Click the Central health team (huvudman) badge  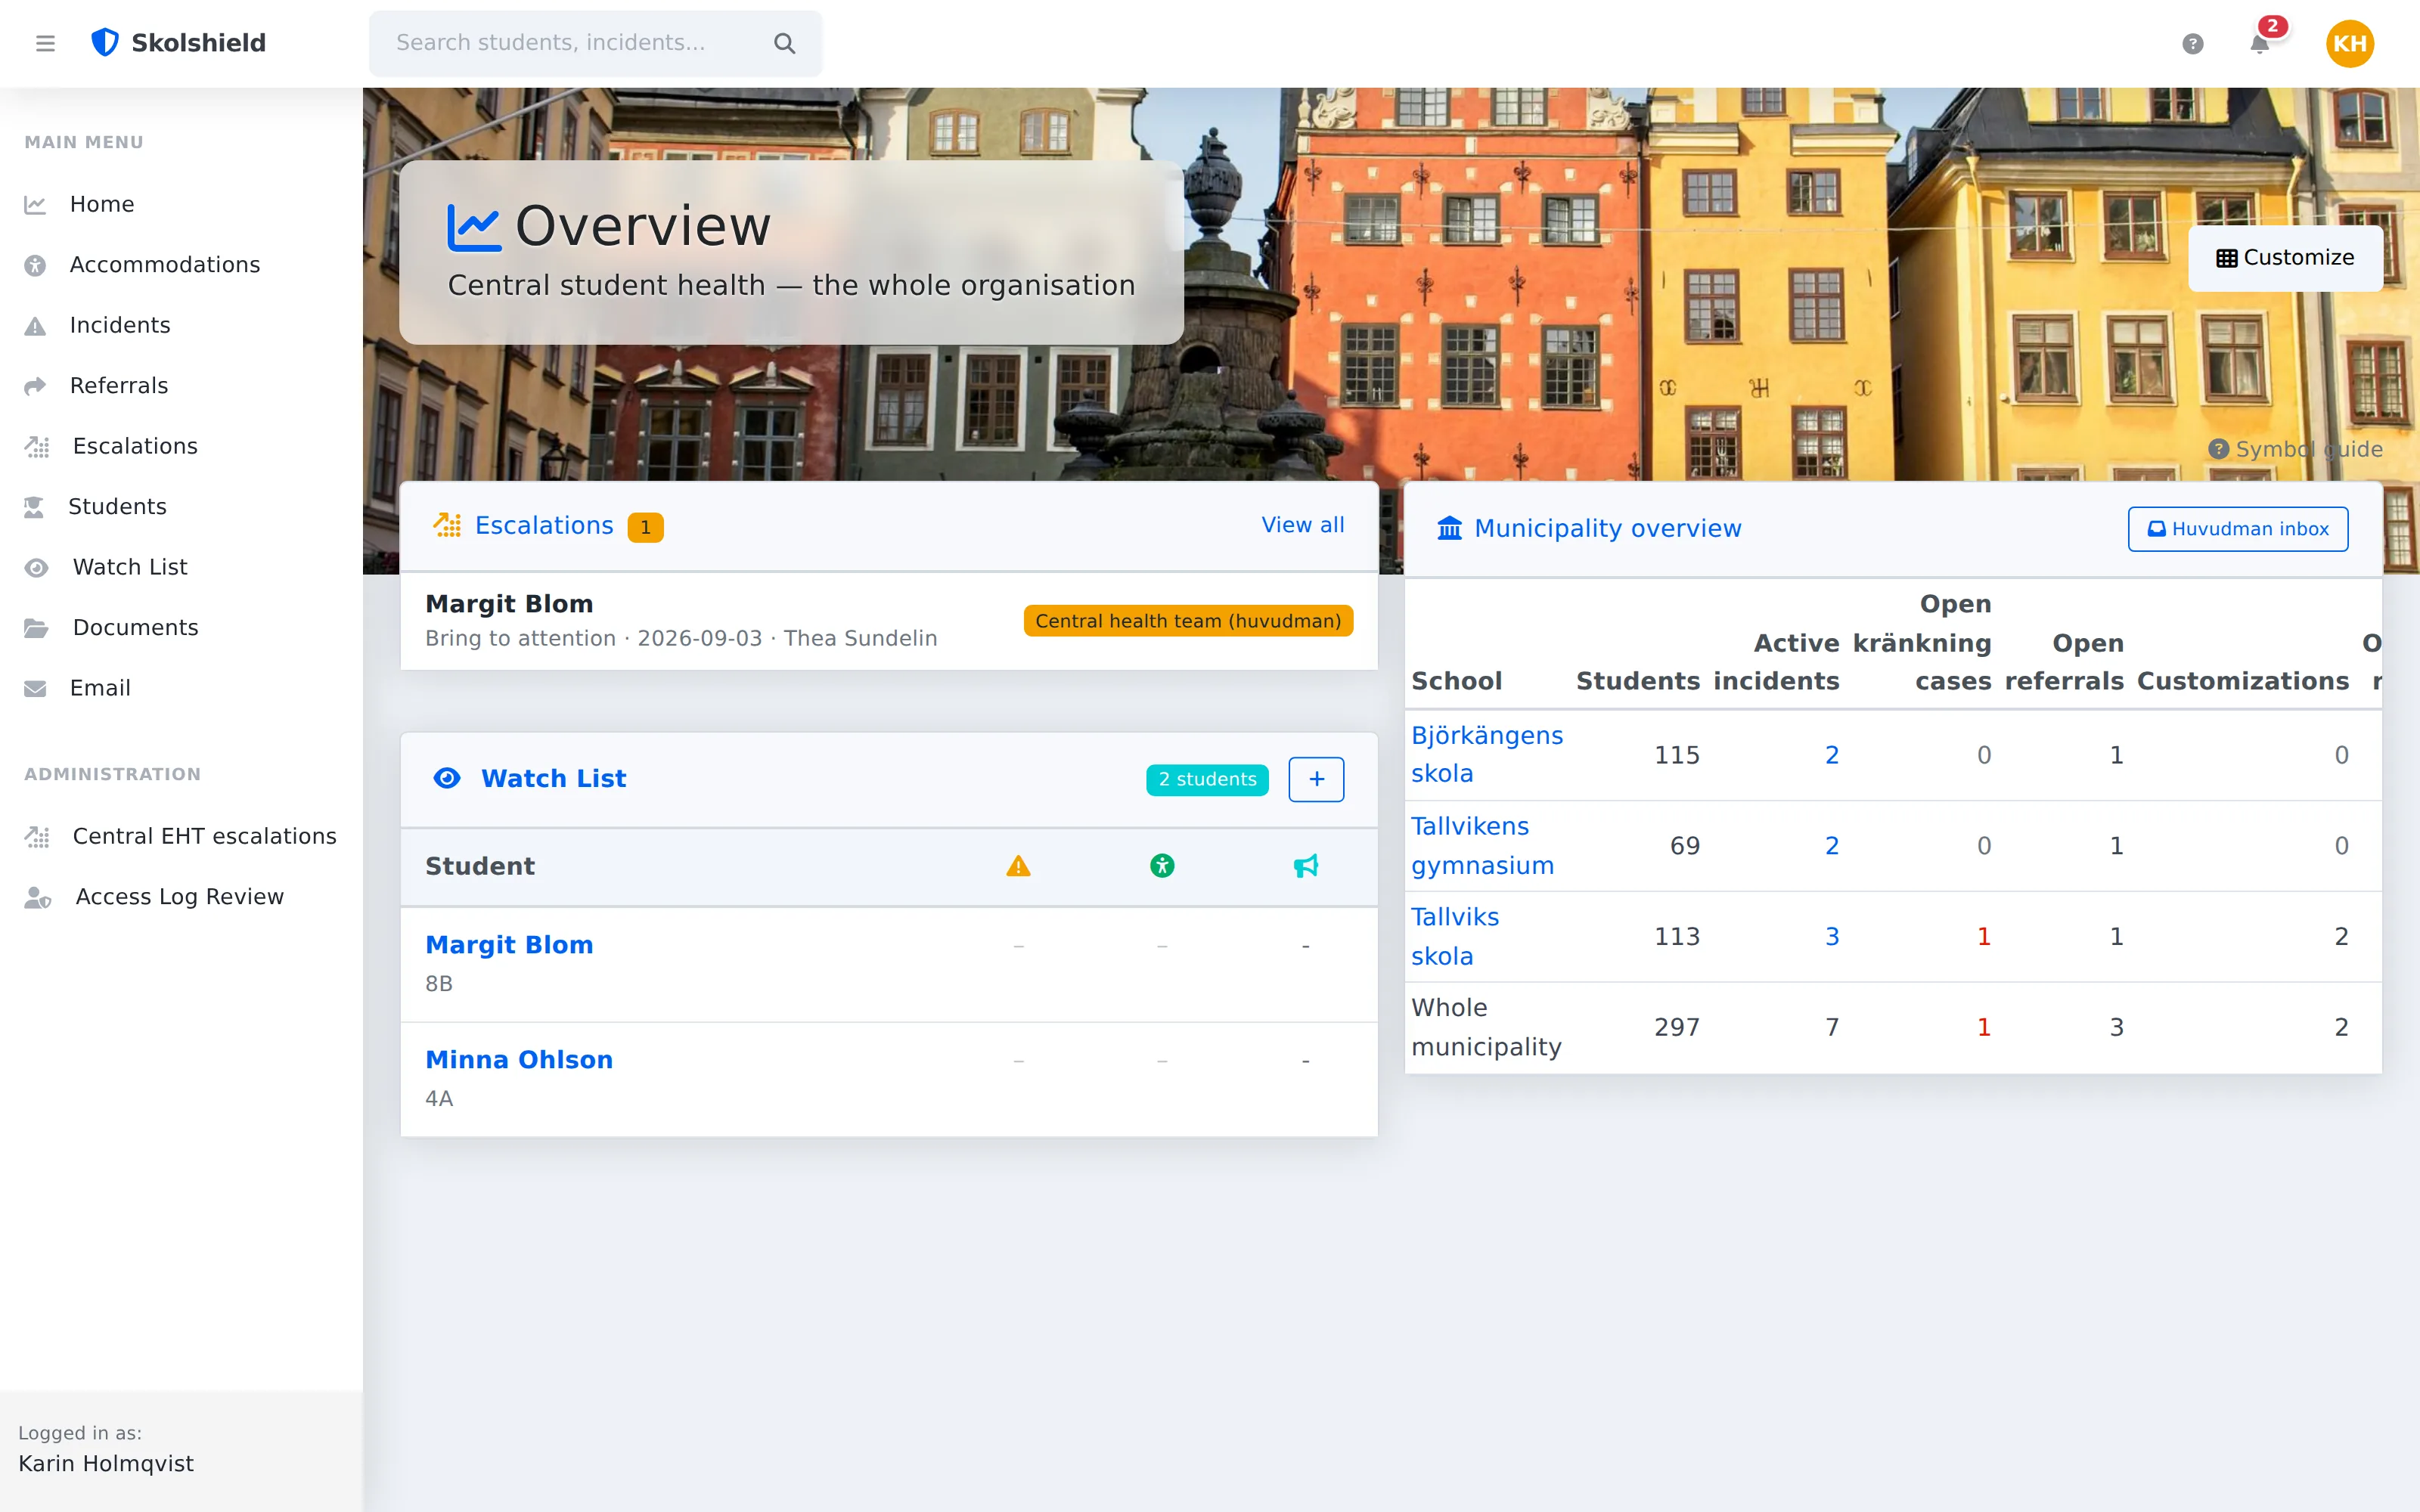point(1188,621)
